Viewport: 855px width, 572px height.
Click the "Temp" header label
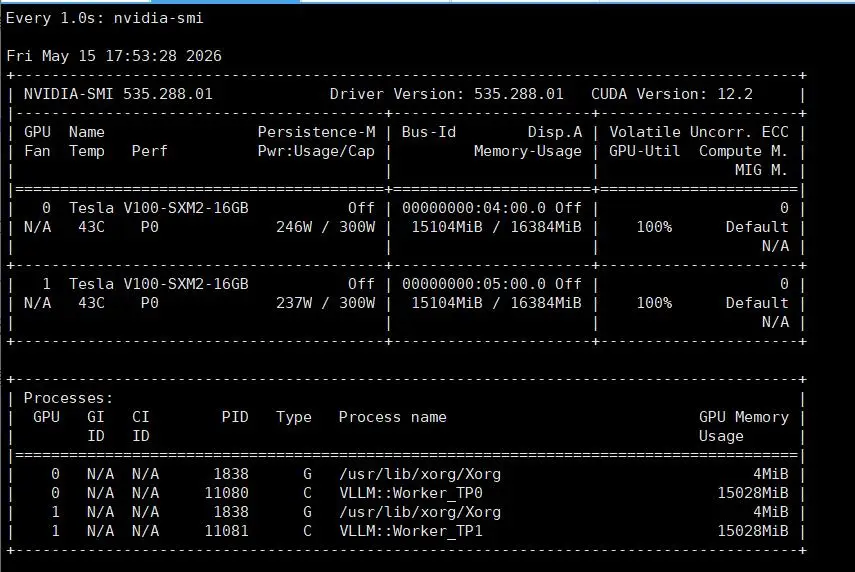click(x=87, y=151)
